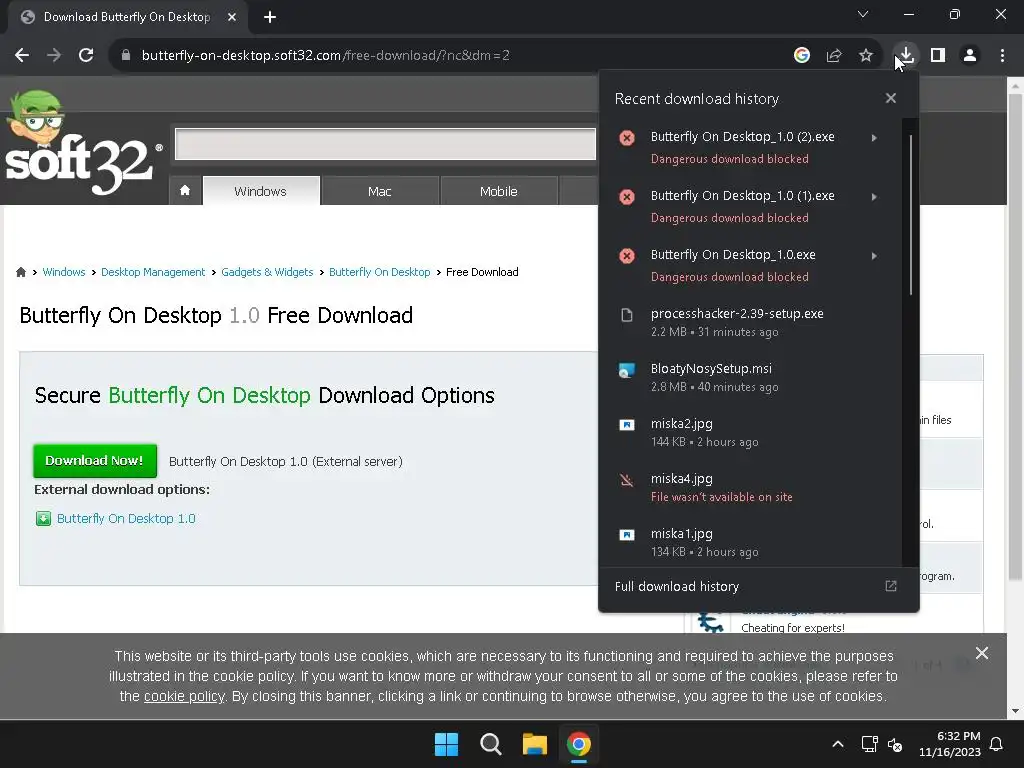
Task: Click the processhacker-2.39-setup.exe file icon
Action: coord(627,315)
